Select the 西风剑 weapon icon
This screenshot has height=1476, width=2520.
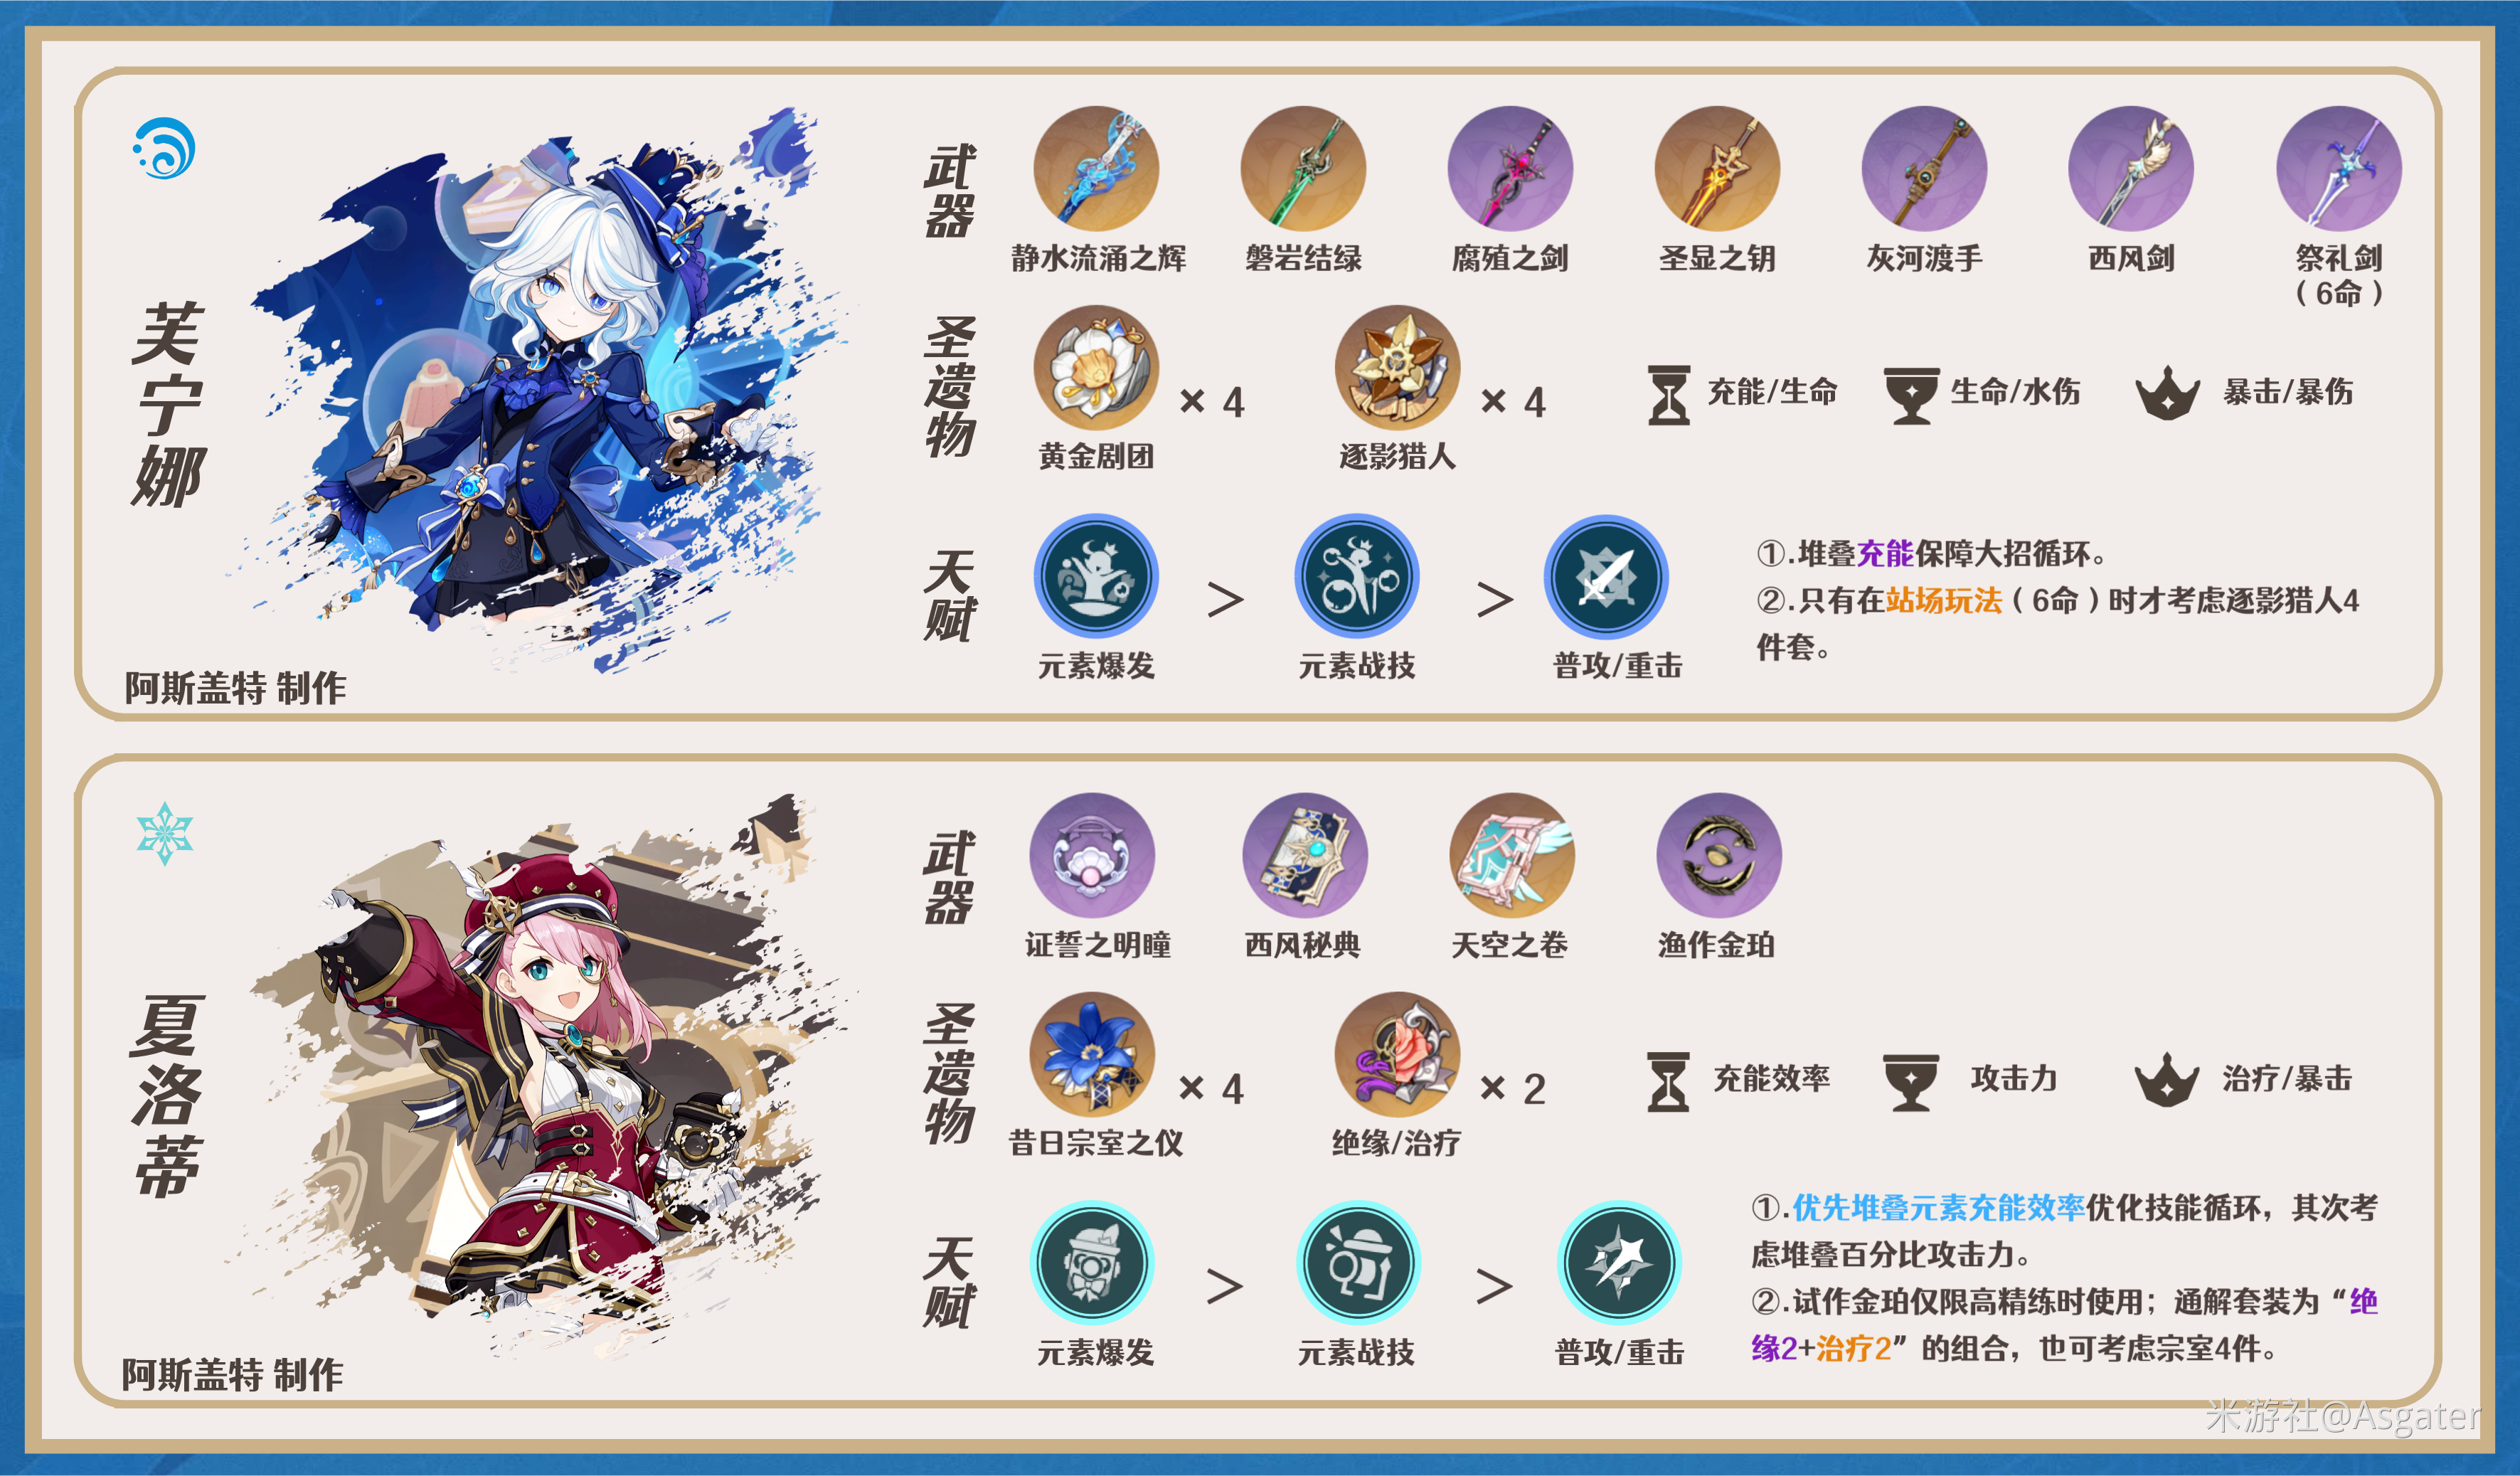[2131, 169]
